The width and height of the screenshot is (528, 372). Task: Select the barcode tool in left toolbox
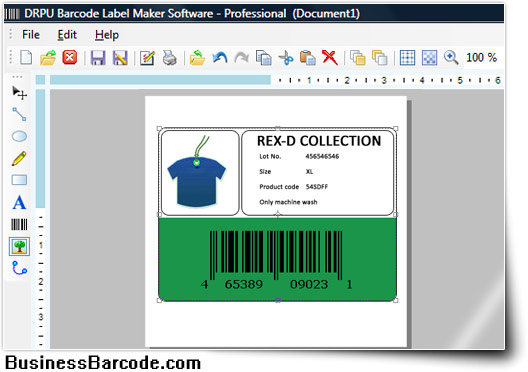point(19,224)
